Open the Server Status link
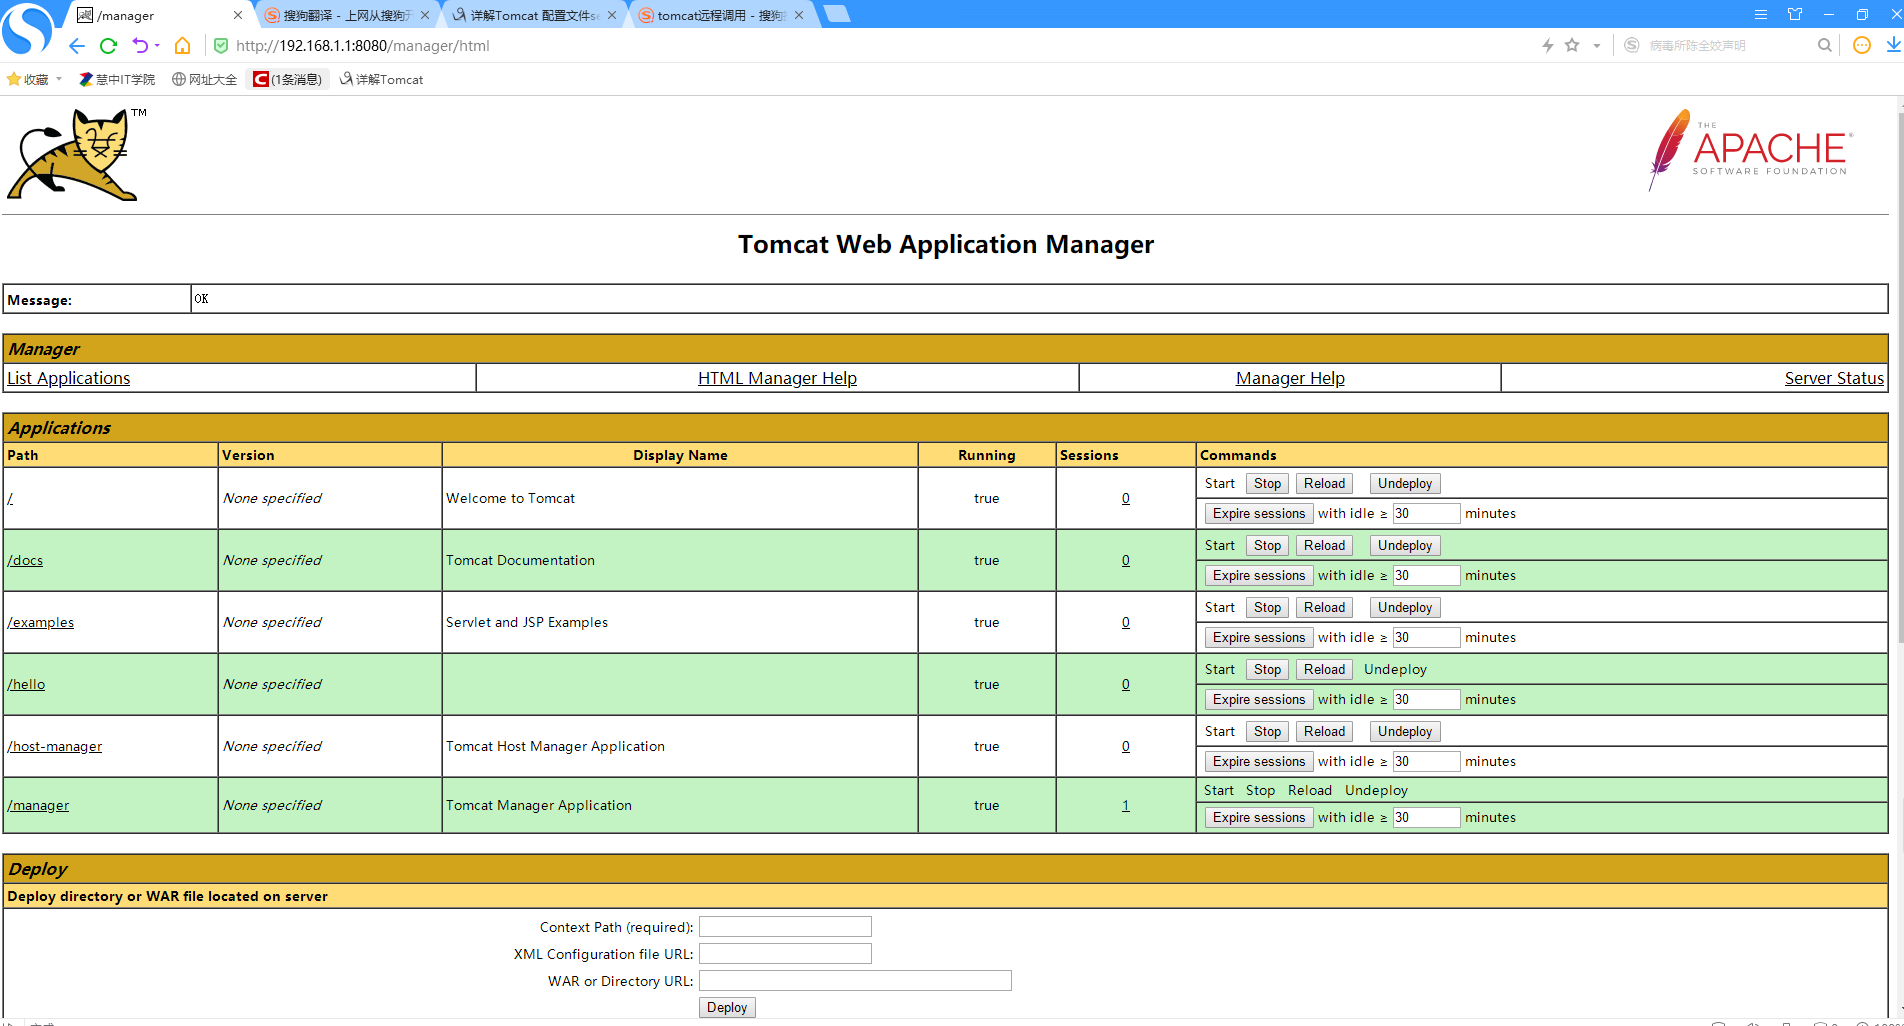Viewport: 1904px width, 1026px height. pyautogui.click(x=1834, y=378)
